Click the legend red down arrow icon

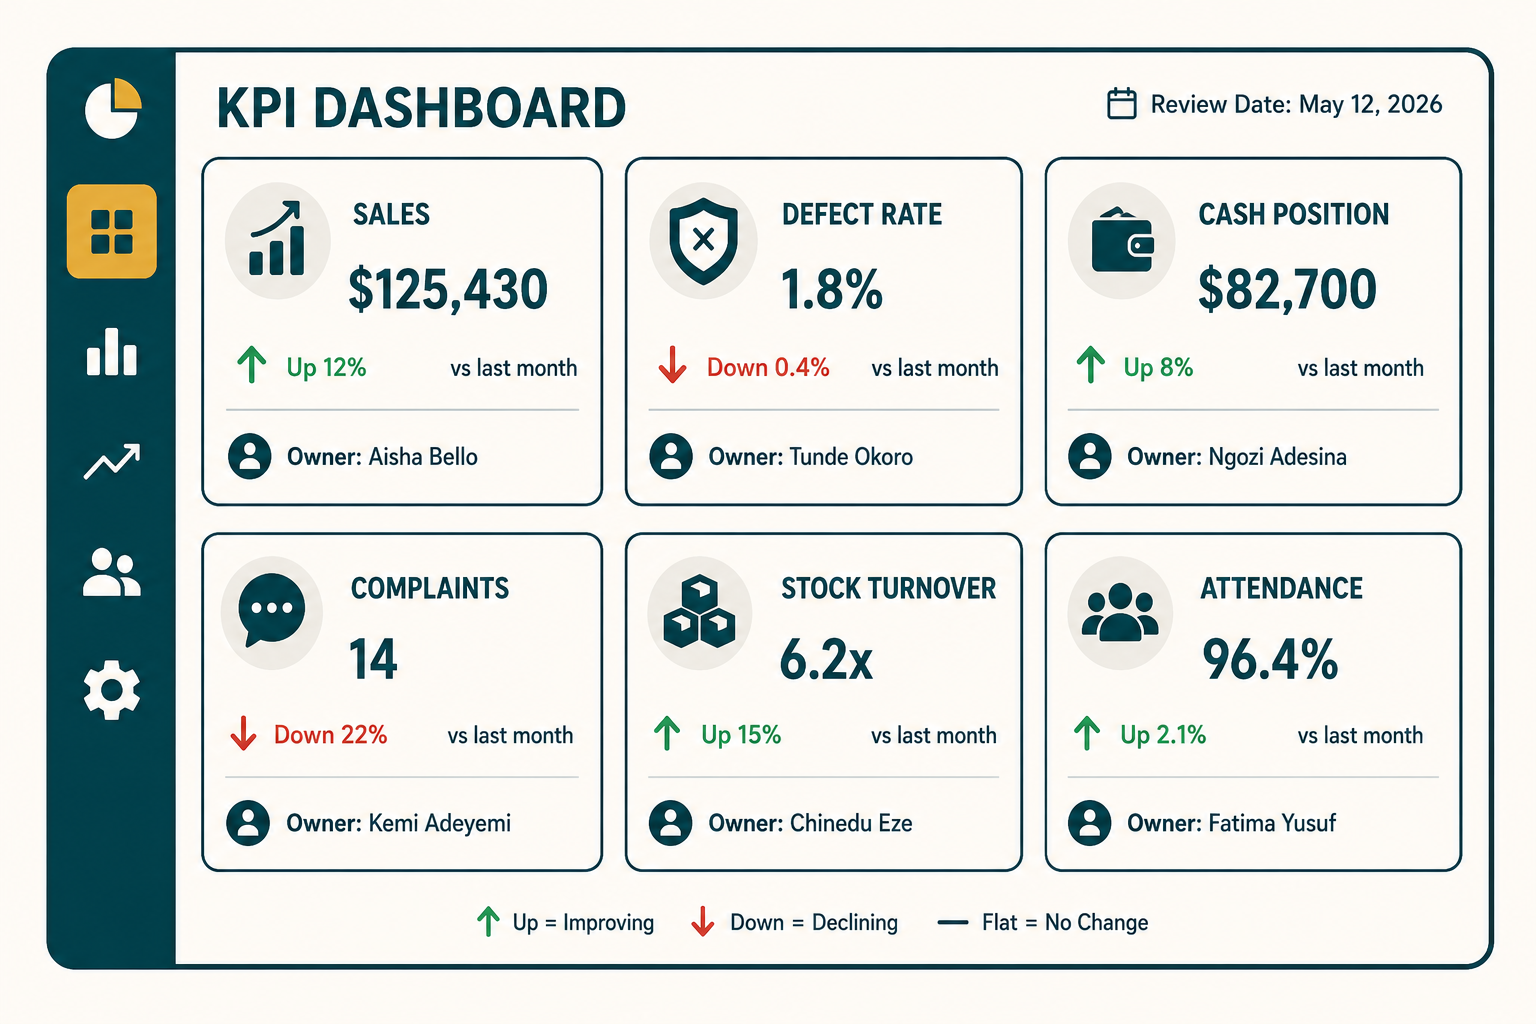pos(703,921)
